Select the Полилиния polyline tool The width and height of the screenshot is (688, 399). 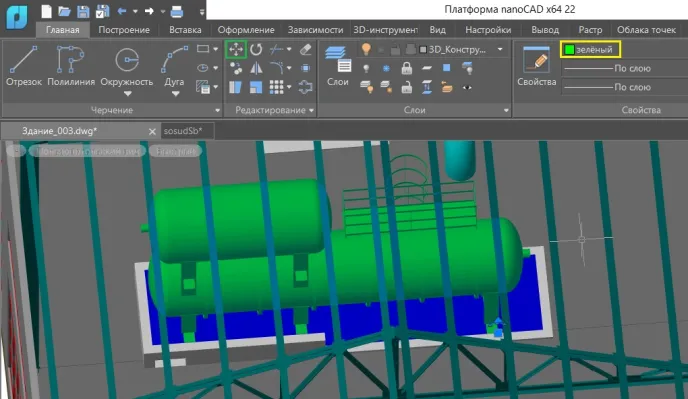point(71,66)
